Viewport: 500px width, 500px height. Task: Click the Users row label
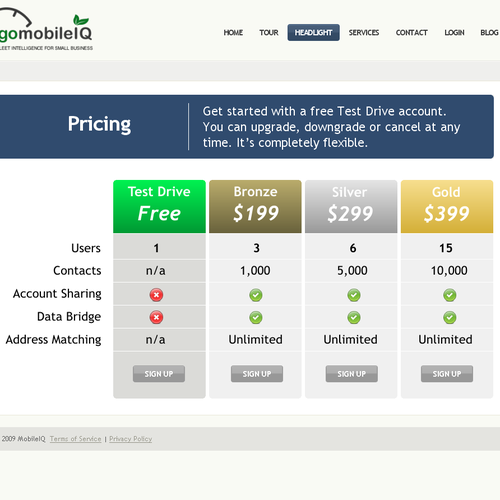coord(86,248)
